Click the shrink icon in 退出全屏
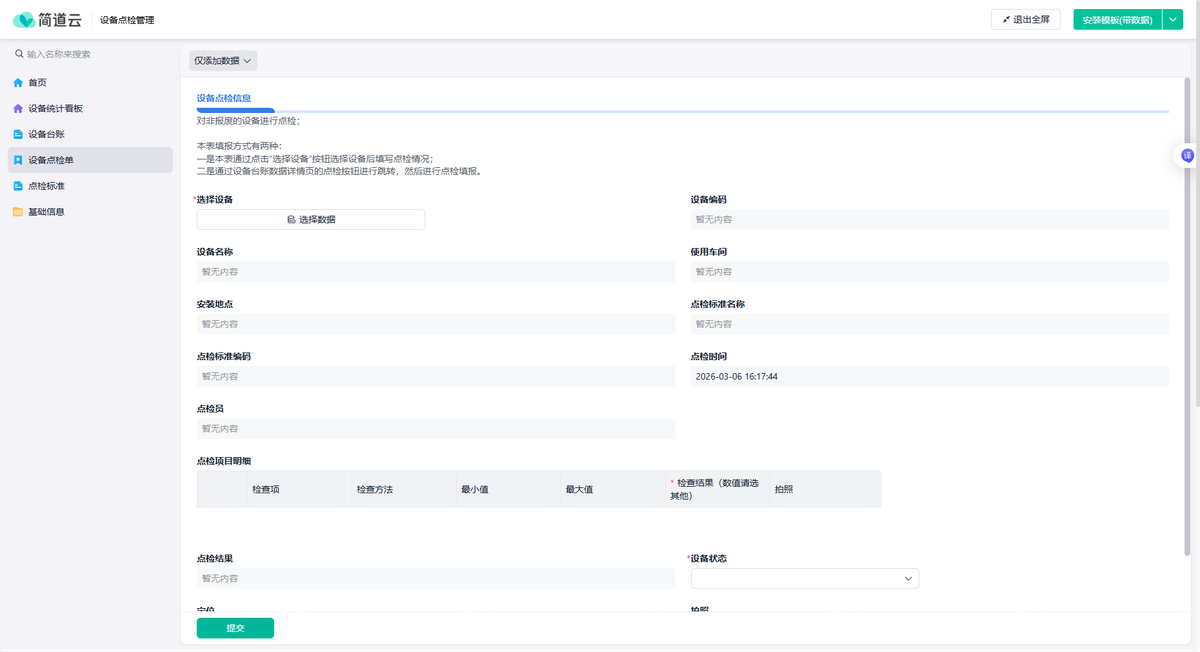1200x652 pixels. pyautogui.click(x=1006, y=20)
